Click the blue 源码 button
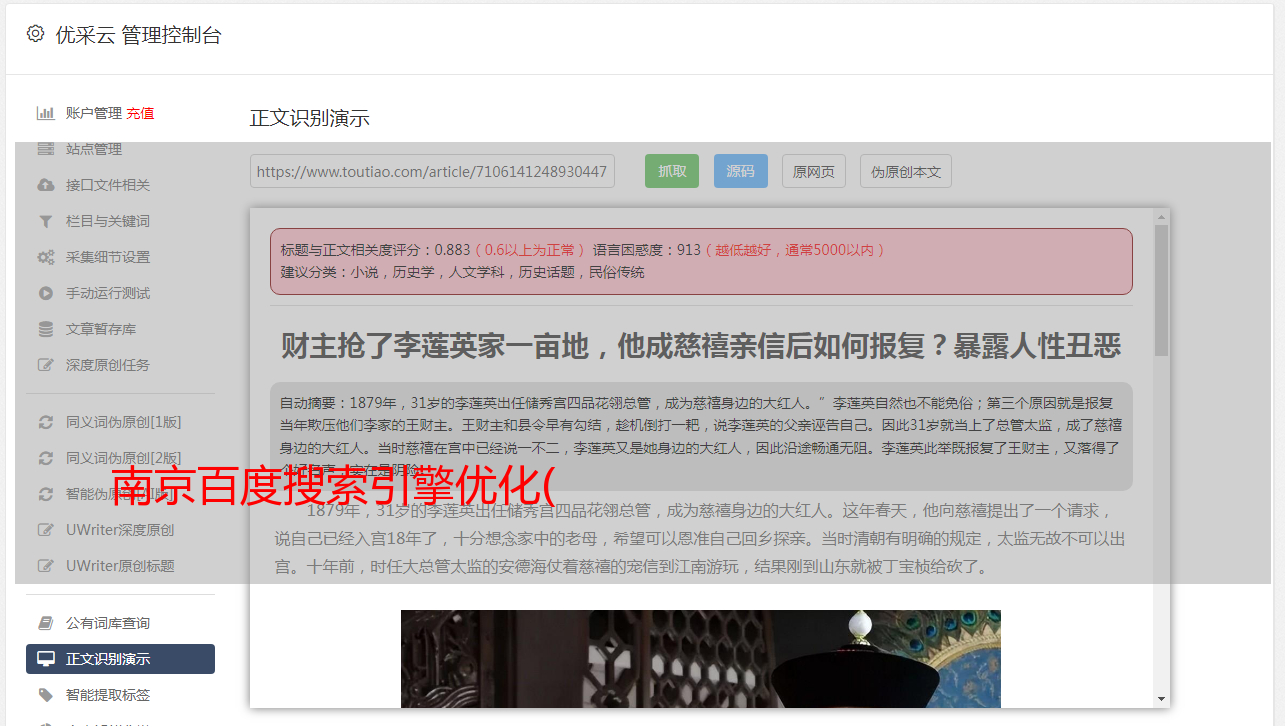Image resolution: width=1285 pixels, height=726 pixels. (x=741, y=171)
